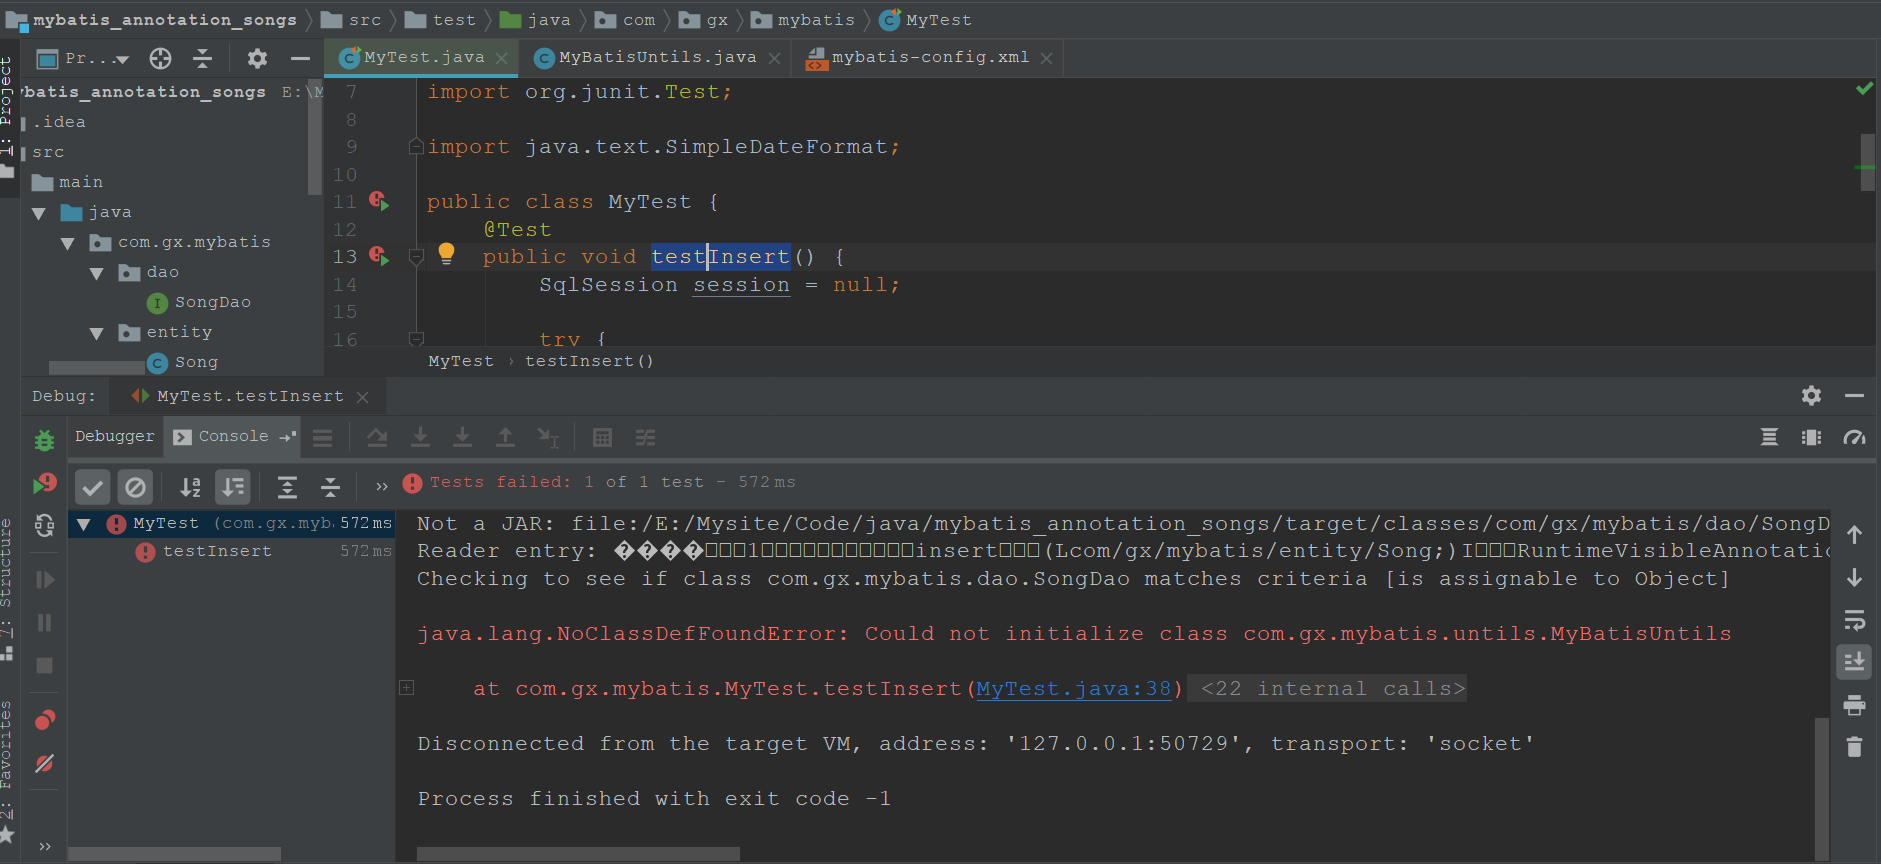This screenshot has width=1881, height=864.
Task: Toggle soft-wrap in console
Action: (x=1854, y=620)
